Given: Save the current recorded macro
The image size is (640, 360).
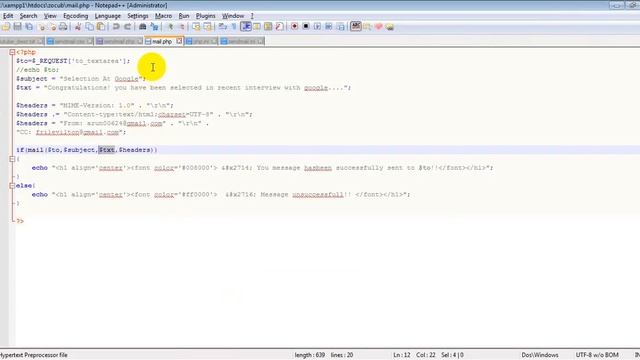Looking at the screenshot, I should (340, 27).
